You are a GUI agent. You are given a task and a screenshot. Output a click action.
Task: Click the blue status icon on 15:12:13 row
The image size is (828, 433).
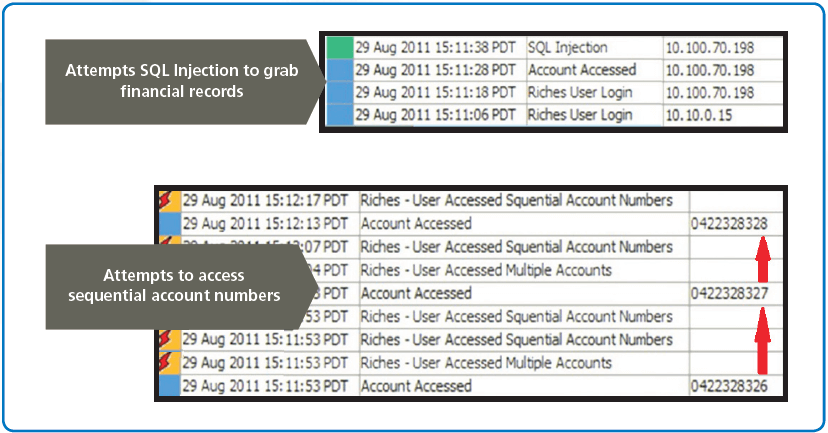click(168, 224)
